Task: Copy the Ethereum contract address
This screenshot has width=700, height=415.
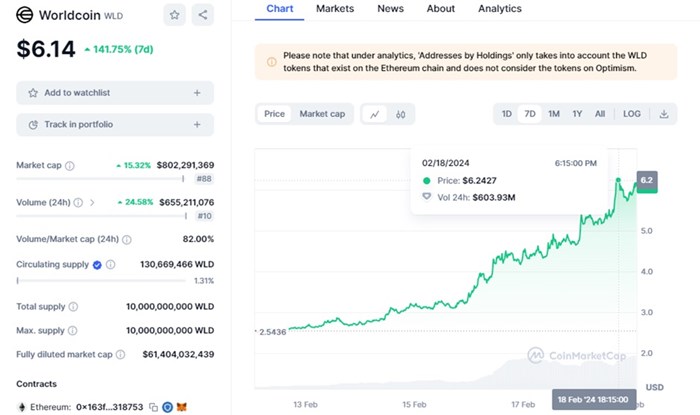Action: point(153,408)
